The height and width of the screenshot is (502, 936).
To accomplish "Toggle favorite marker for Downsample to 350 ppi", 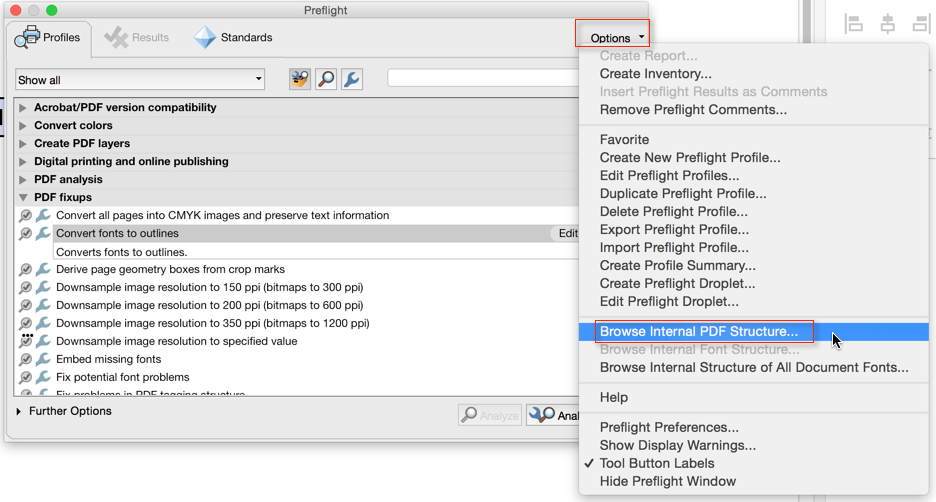I will point(26,323).
